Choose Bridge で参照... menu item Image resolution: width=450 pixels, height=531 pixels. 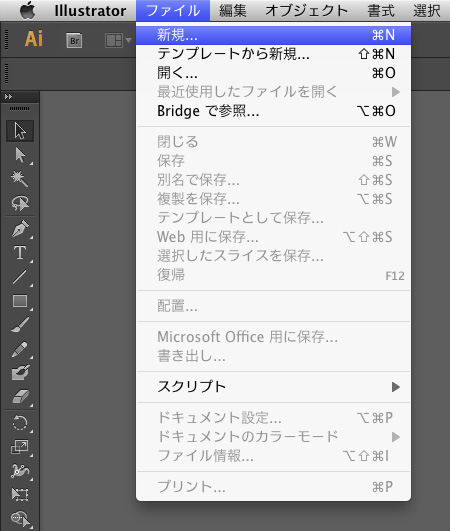pyautogui.click(x=274, y=111)
